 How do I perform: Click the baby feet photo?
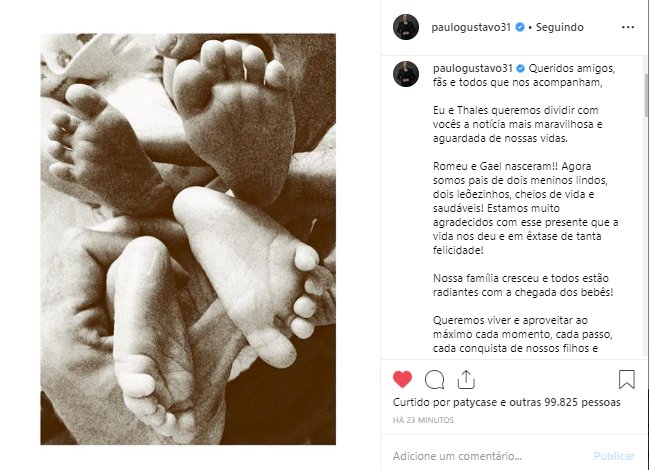(188, 239)
